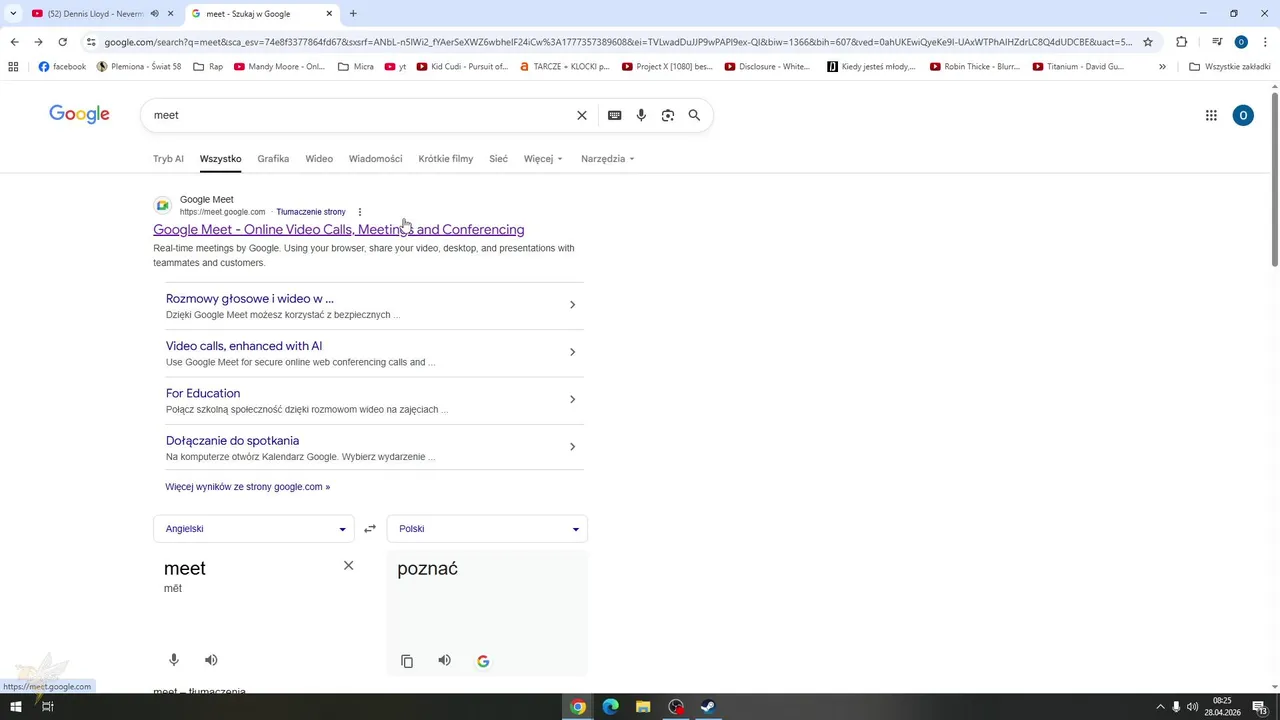The image size is (1280, 720).
Task: Open the three-dot menu next to Google Meet result
Action: pos(360,212)
